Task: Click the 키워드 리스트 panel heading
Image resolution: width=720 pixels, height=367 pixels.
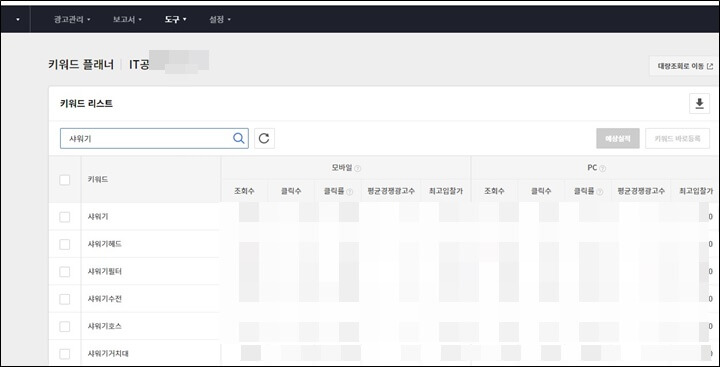Action: point(86,104)
